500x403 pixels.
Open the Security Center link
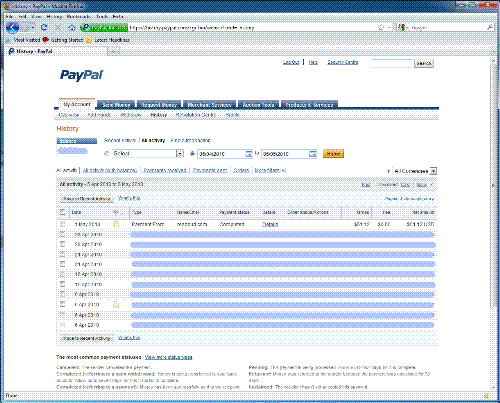(x=343, y=62)
